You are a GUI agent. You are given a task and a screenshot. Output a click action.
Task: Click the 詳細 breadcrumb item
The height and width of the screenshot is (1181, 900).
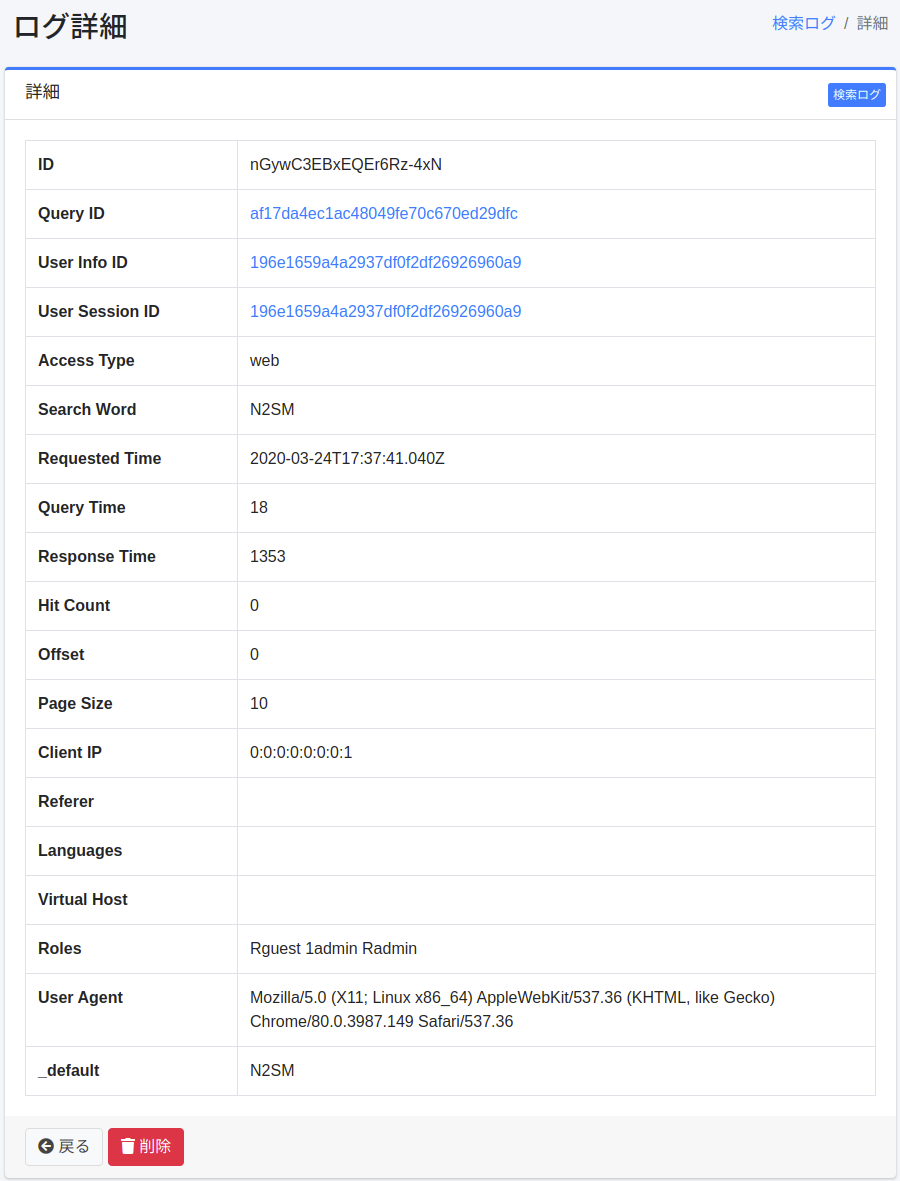[872, 23]
